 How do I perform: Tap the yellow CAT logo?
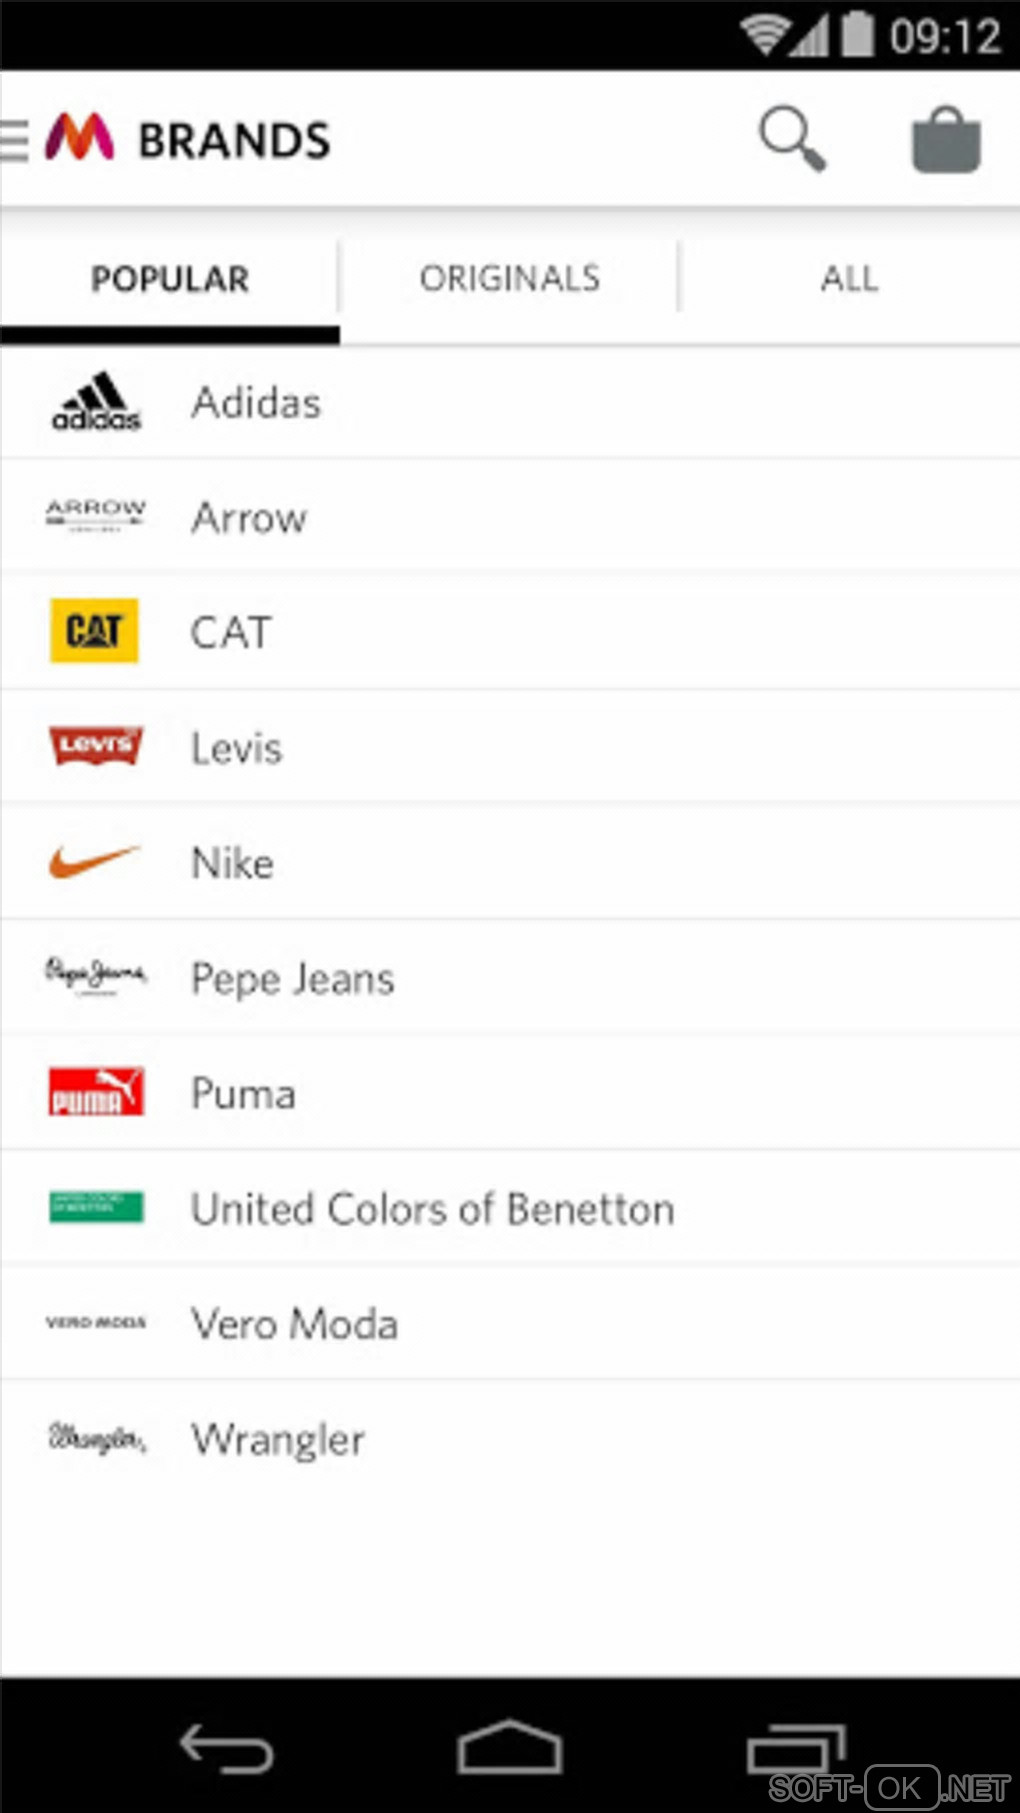[94, 631]
